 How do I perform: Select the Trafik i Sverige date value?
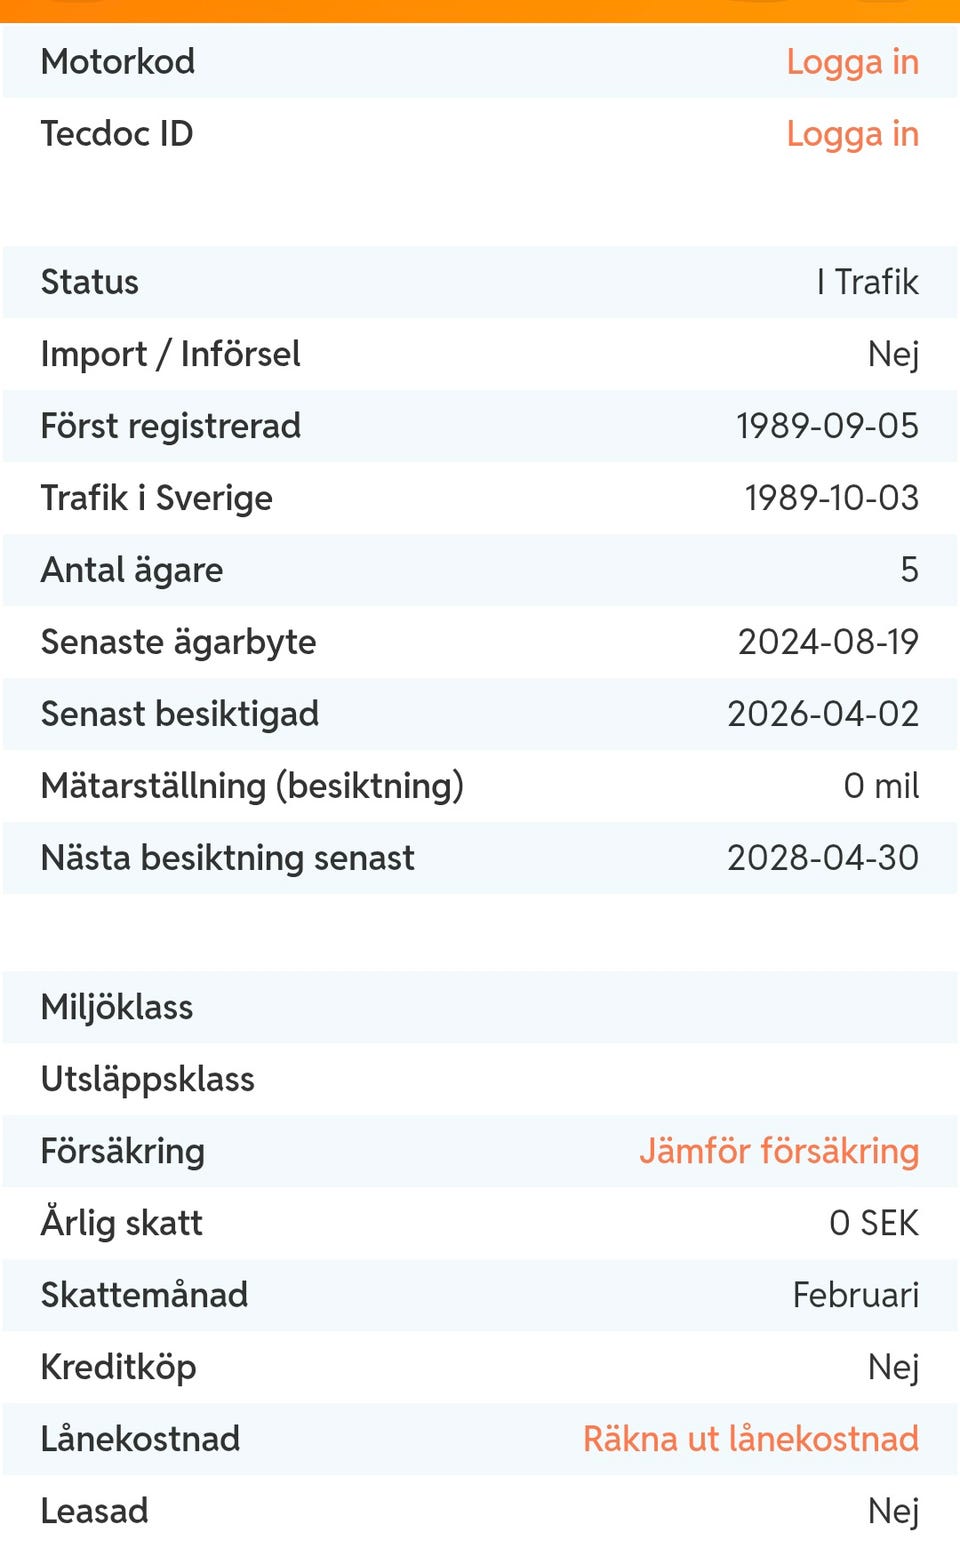[x=831, y=498]
